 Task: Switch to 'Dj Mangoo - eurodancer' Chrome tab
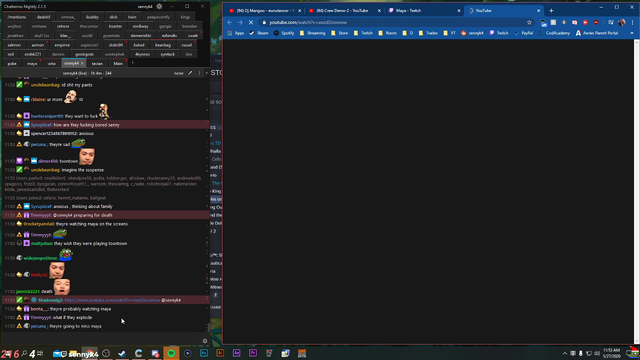(264, 11)
